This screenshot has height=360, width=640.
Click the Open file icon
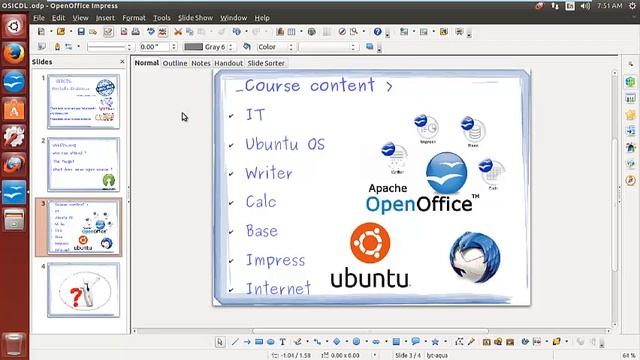[x=61, y=31]
